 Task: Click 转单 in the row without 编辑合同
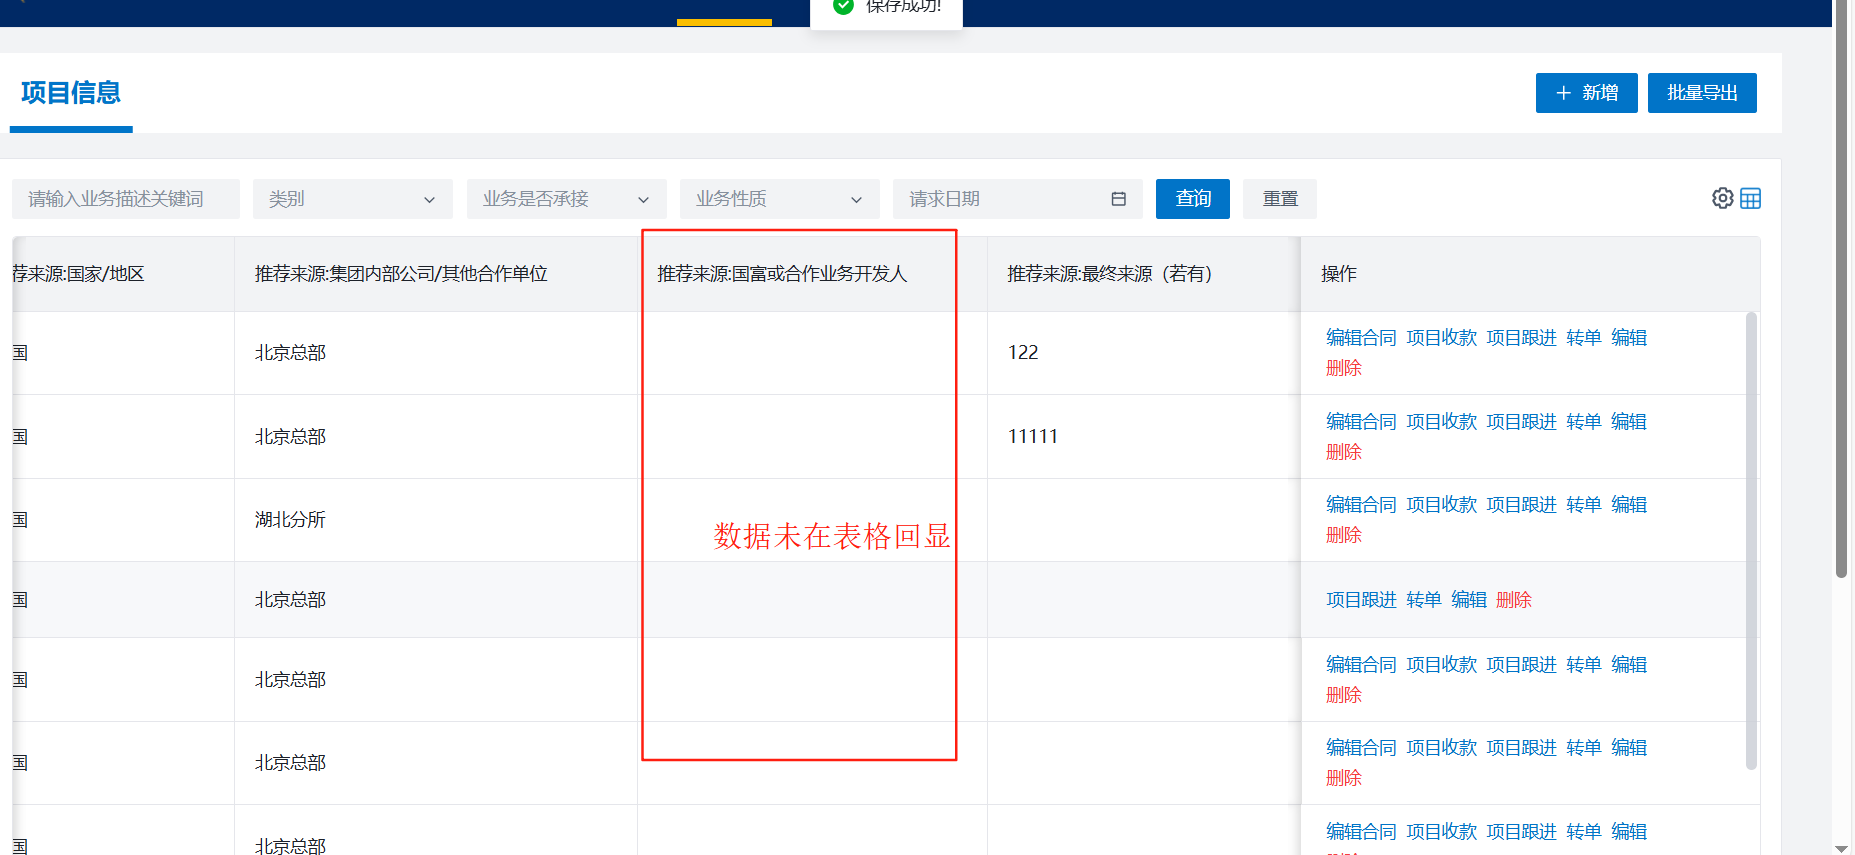coord(1424,600)
